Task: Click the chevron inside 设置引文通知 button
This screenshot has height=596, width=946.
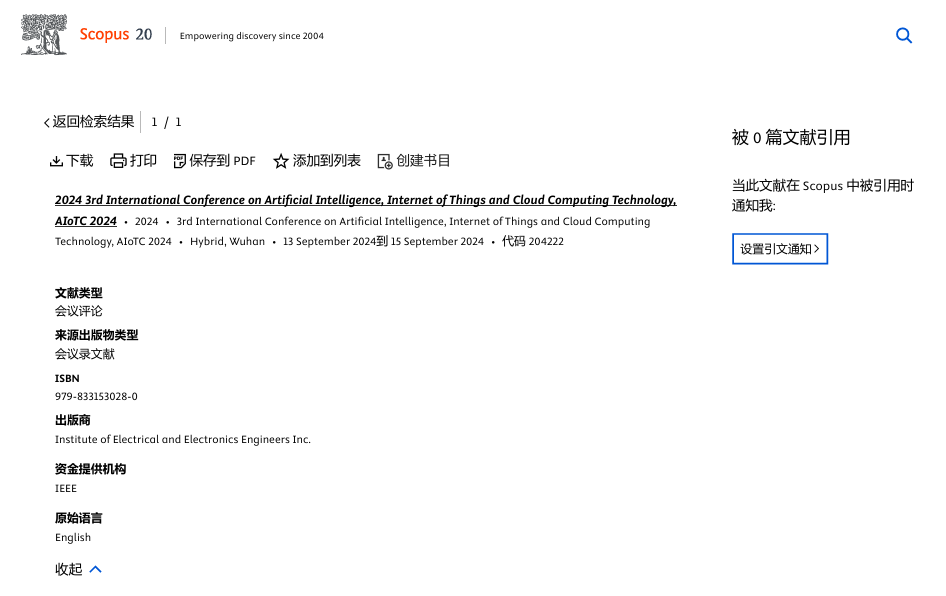Action: [x=816, y=249]
